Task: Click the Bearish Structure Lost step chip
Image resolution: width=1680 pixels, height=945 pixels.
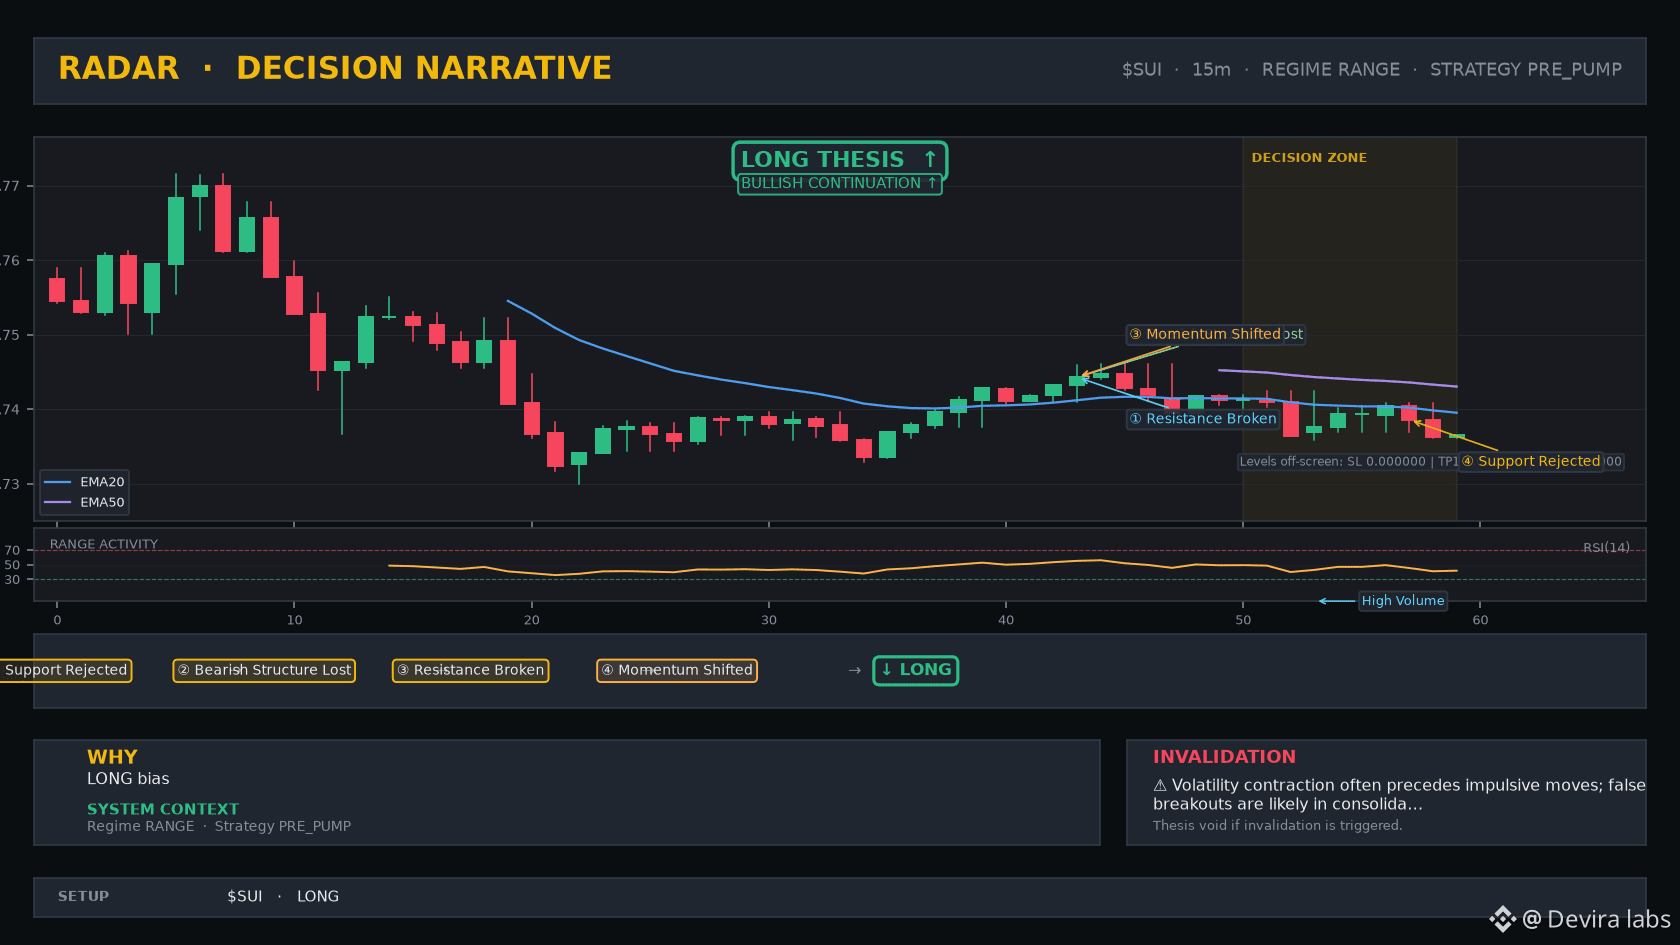Action: tap(264, 670)
